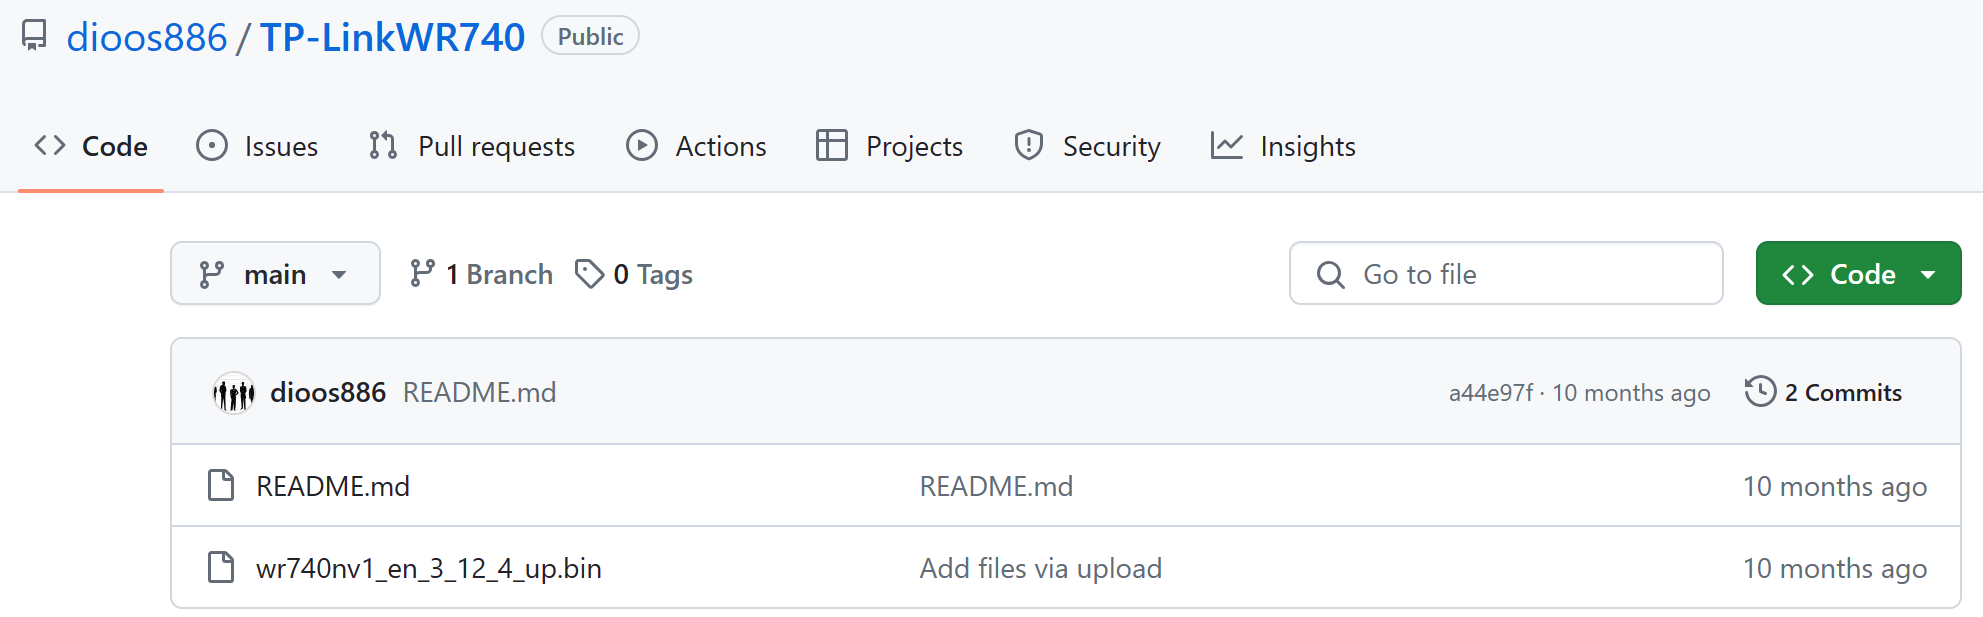Switch to the Pull requests tab

pyautogui.click(x=472, y=146)
